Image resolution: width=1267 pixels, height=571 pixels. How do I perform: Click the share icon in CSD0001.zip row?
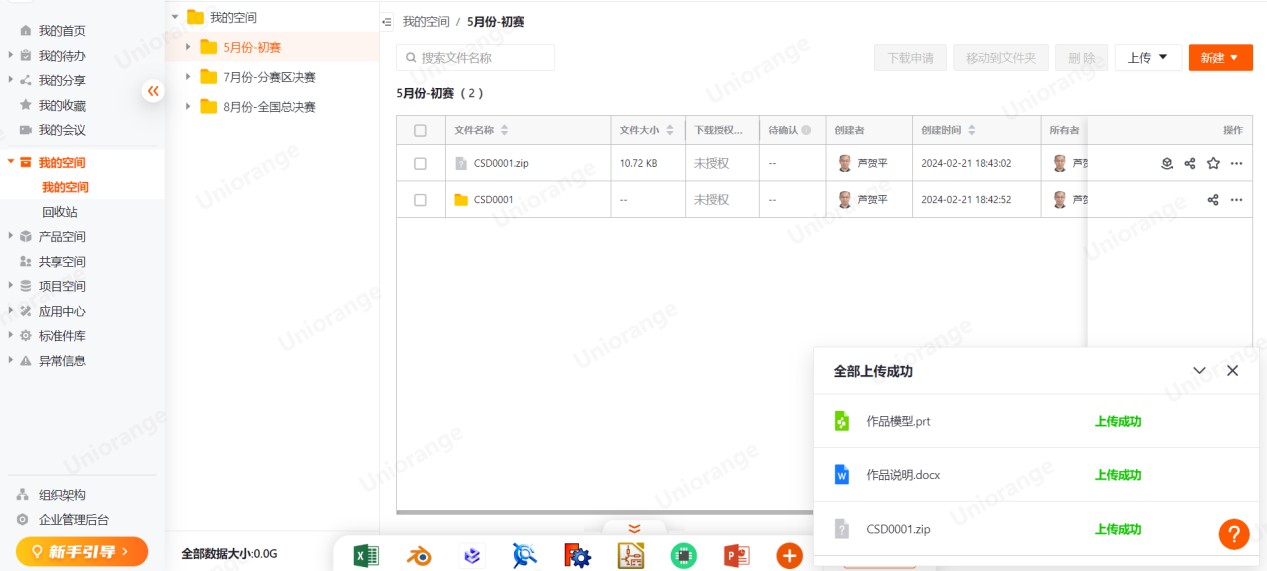pos(1190,163)
